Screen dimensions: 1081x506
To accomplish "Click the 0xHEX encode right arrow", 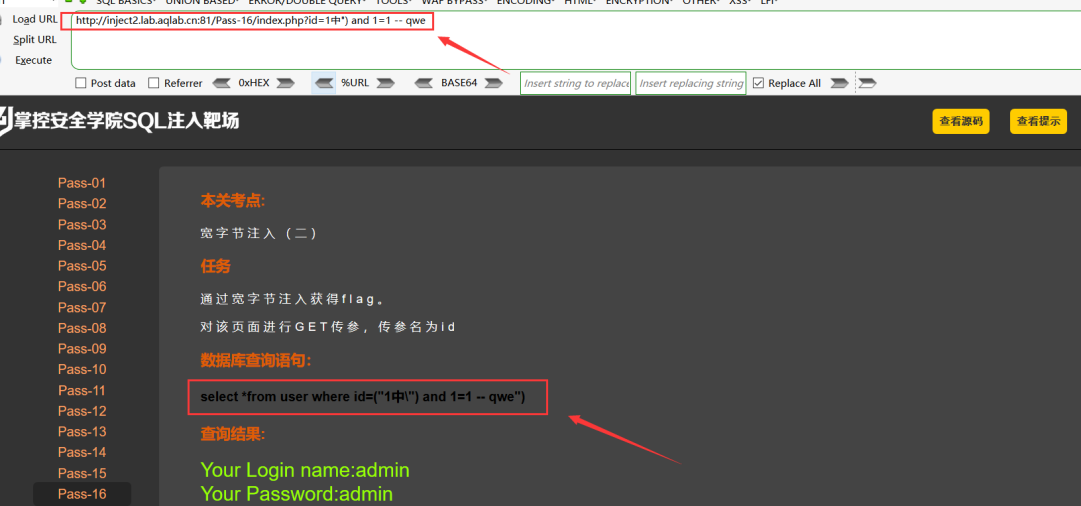I will tap(285, 83).
